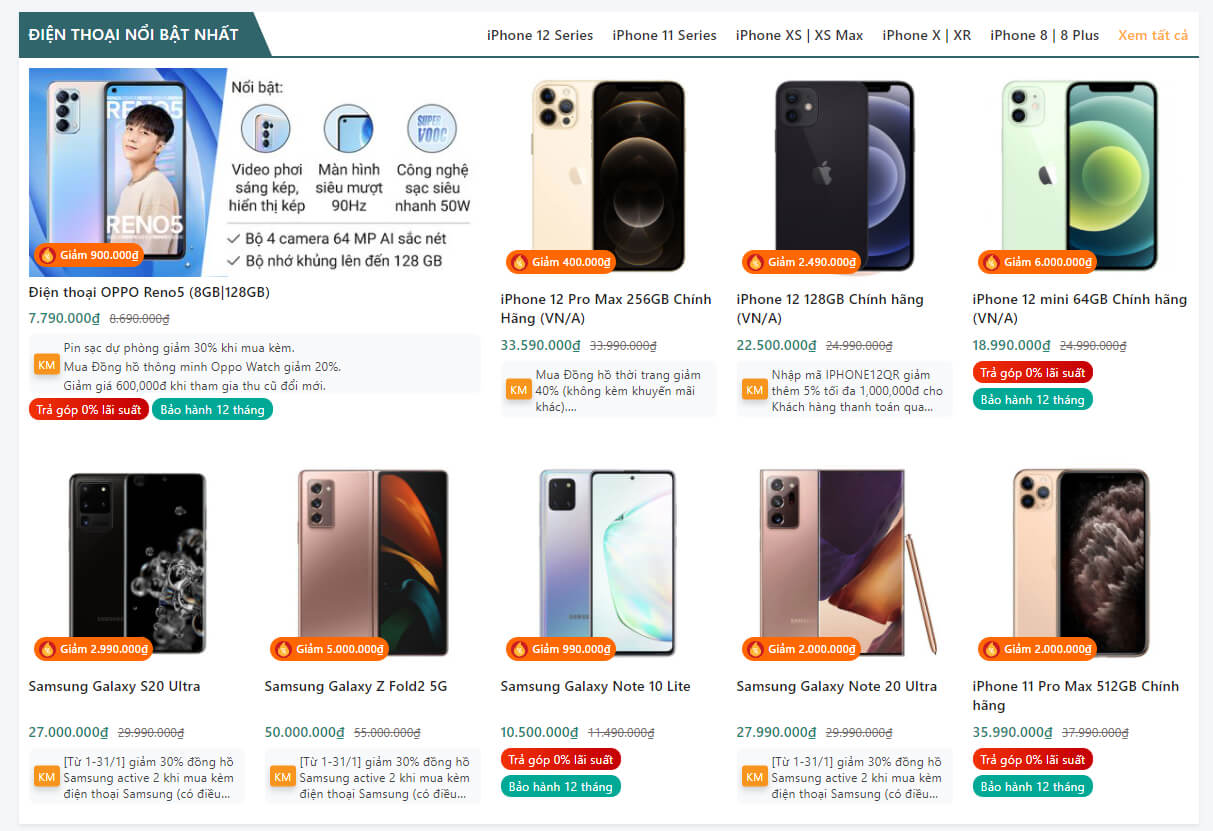Click the OPPO Reno5 promotional banner image

pos(129,172)
